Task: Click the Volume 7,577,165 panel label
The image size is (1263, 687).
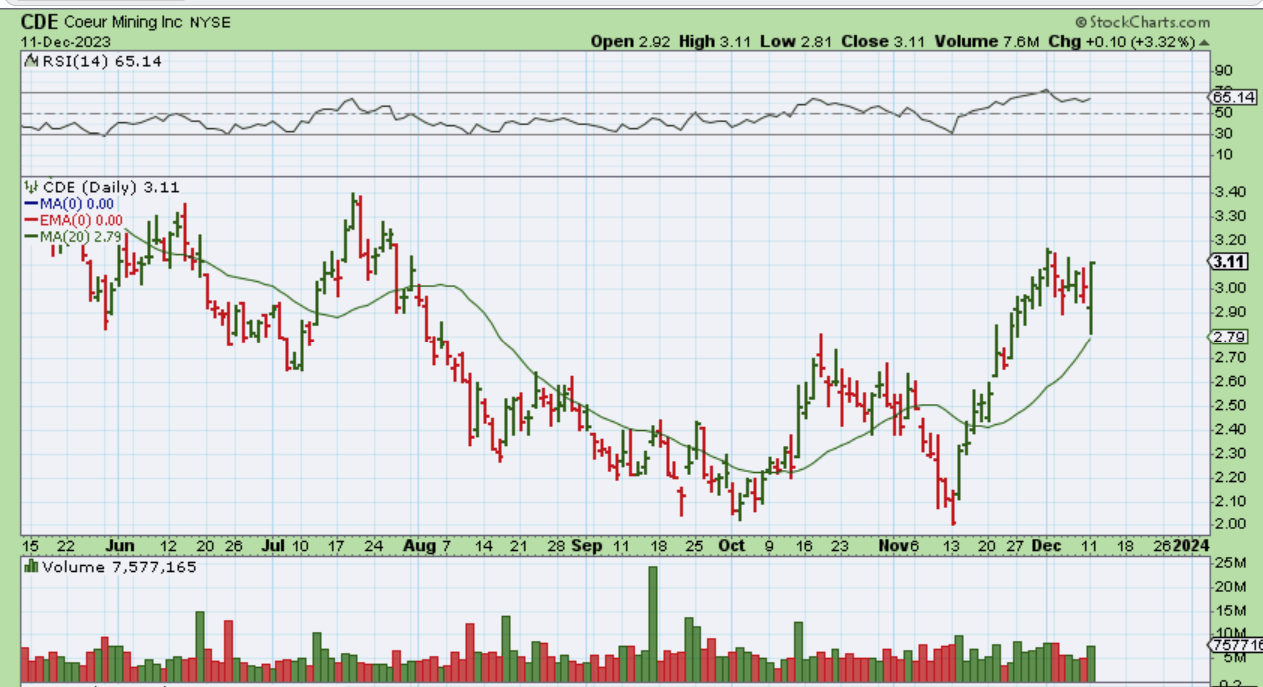Action: [119, 567]
